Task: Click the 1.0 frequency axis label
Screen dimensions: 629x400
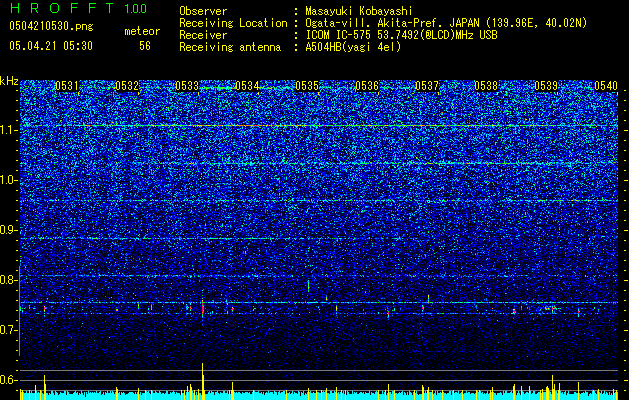Action: (8, 181)
